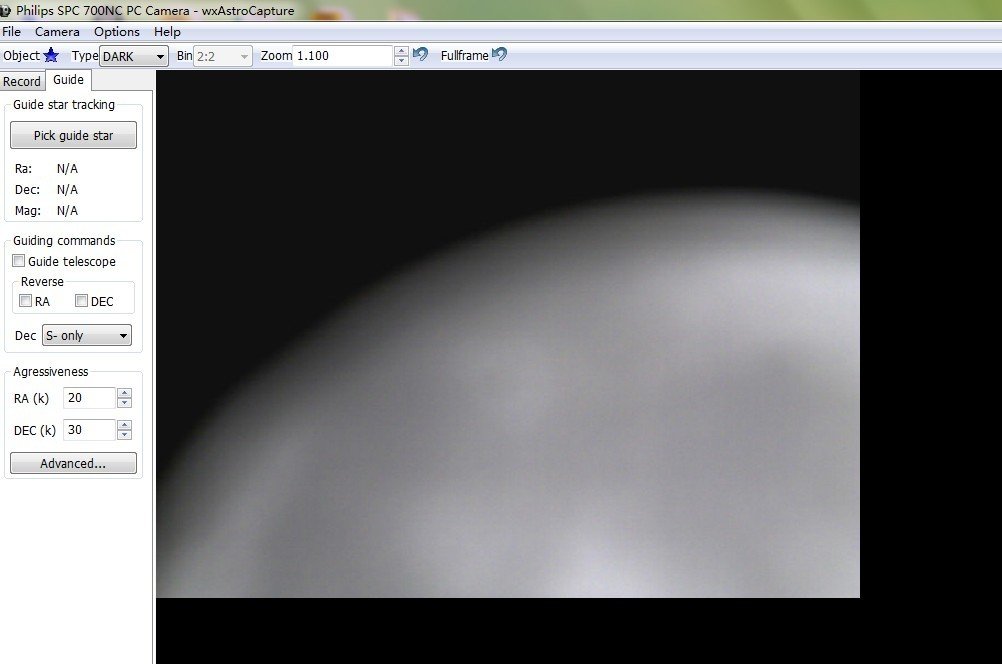The height and width of the screenshot is (664, 1002).
Task: Open the Bin dropdown showing 2:2
Action: pyautogui.click(x=222, y=56)
